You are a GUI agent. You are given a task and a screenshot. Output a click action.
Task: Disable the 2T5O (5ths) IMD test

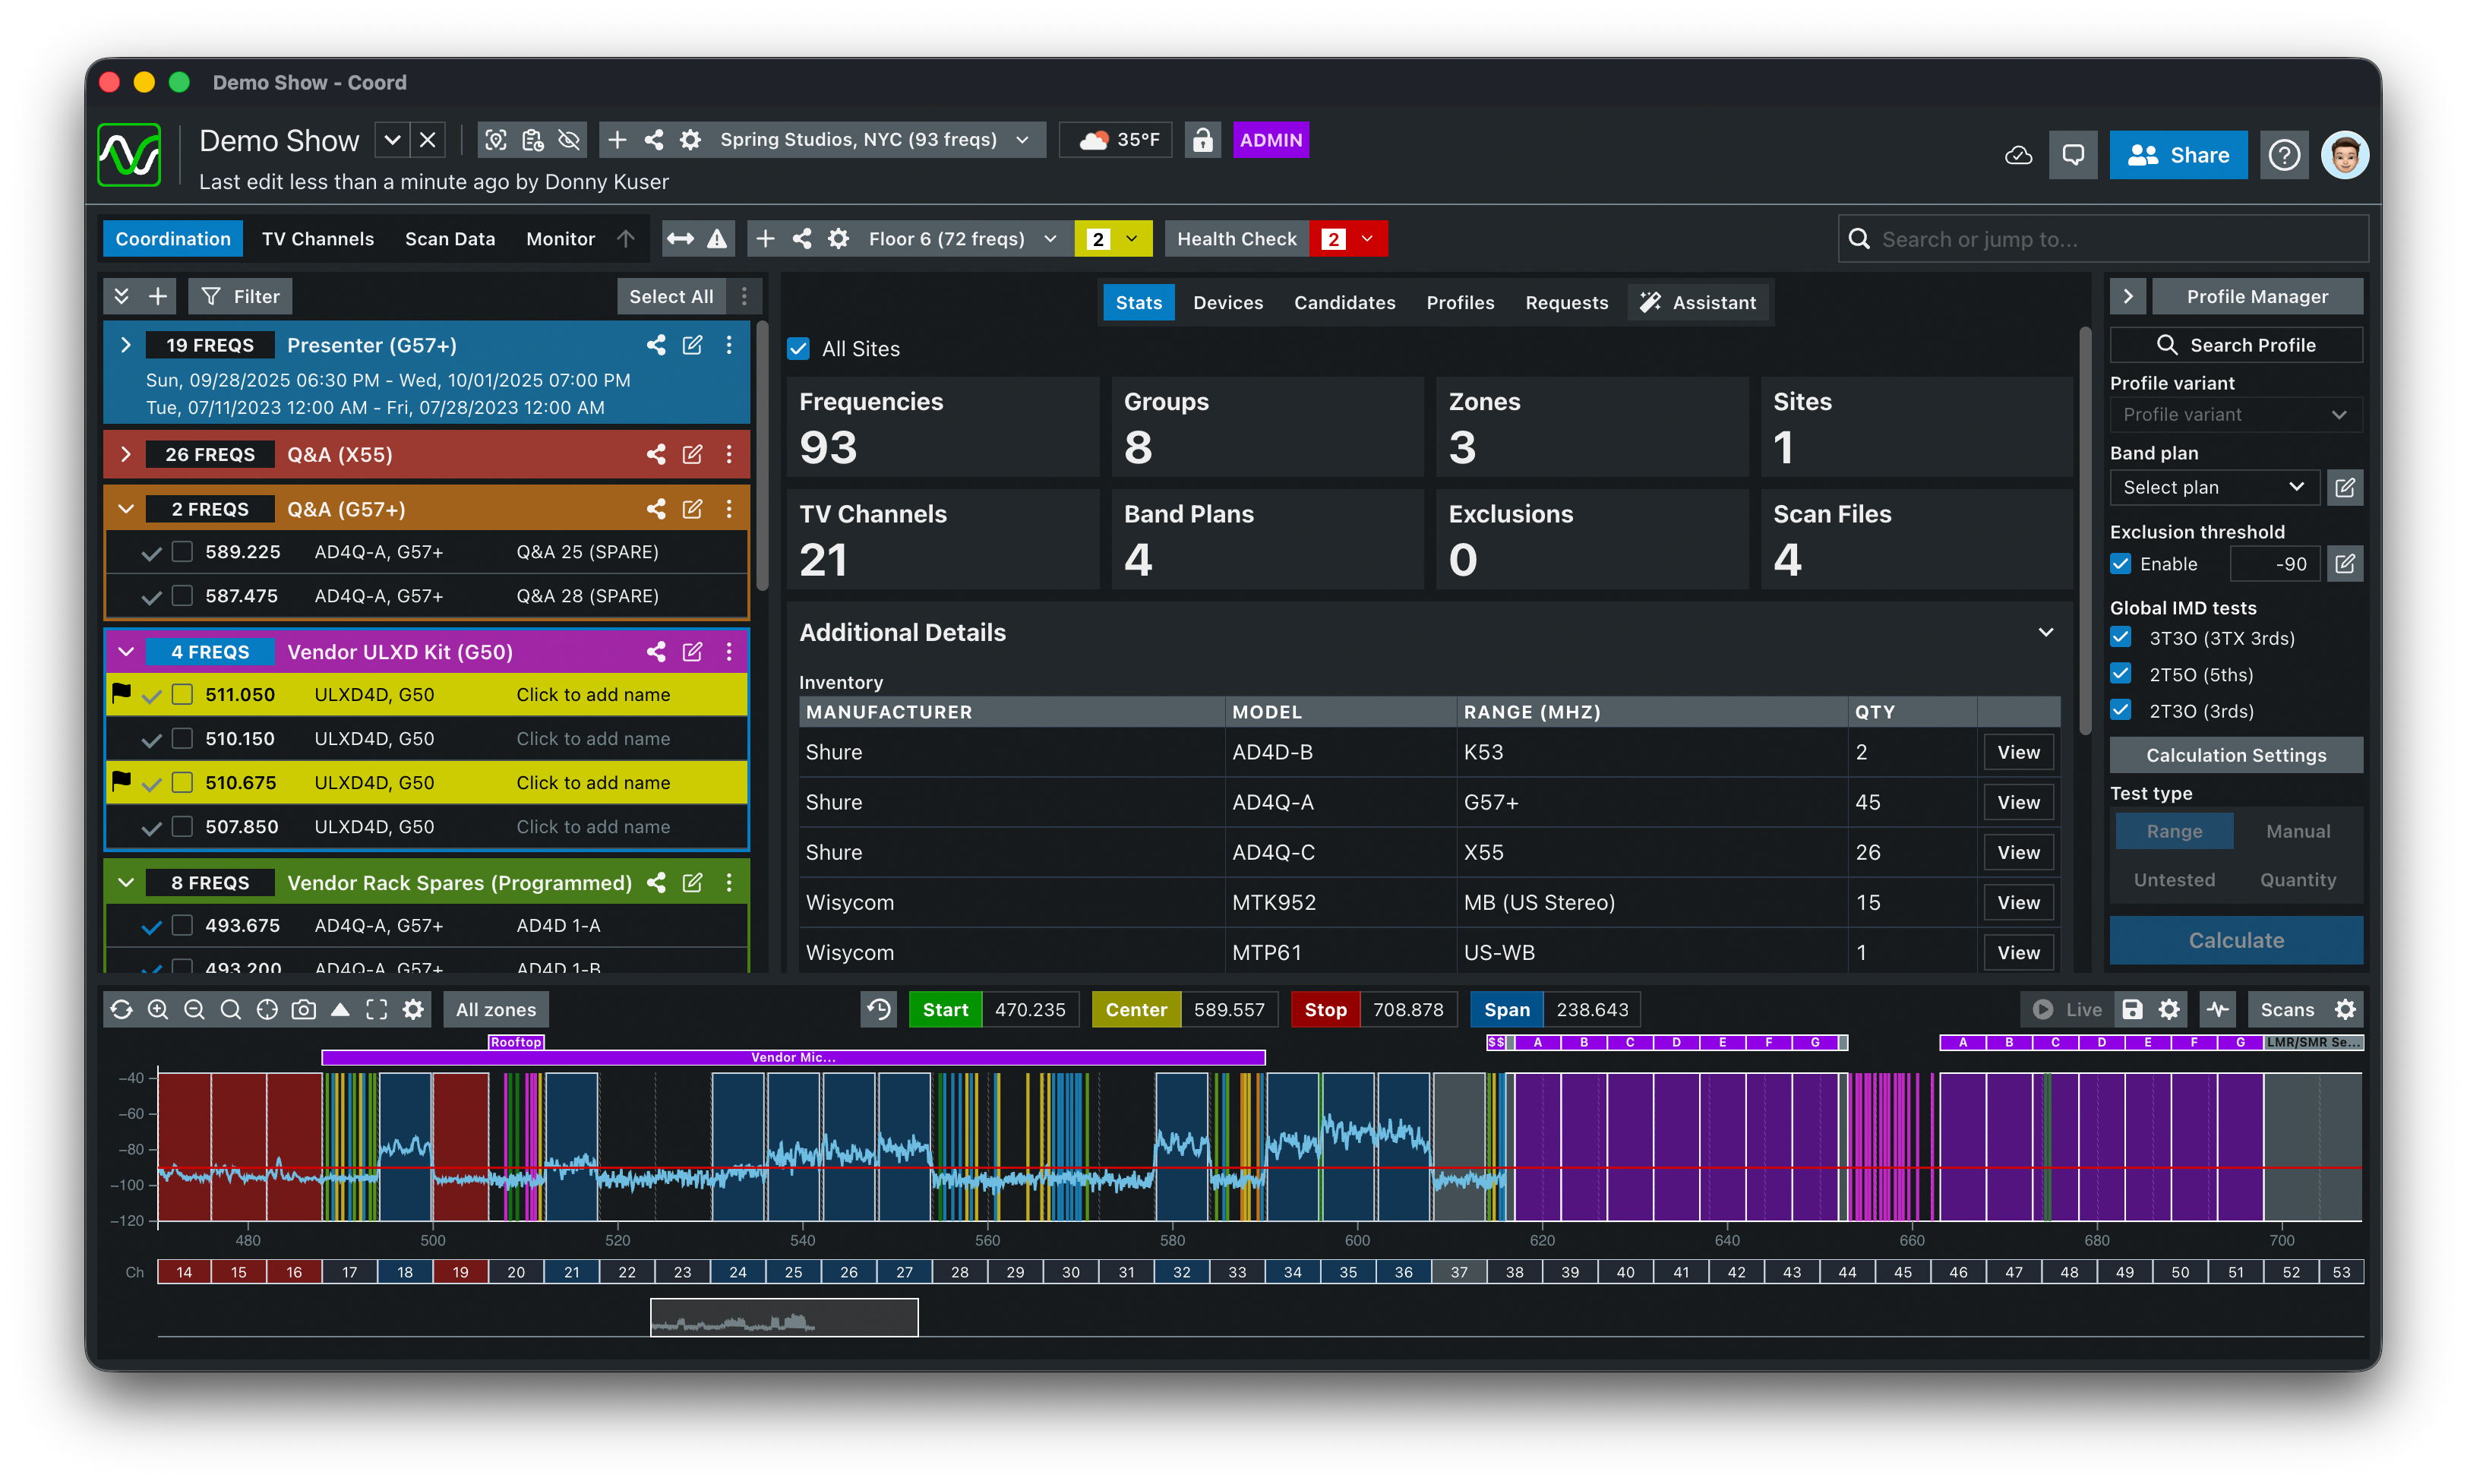tap(2121, 674)
